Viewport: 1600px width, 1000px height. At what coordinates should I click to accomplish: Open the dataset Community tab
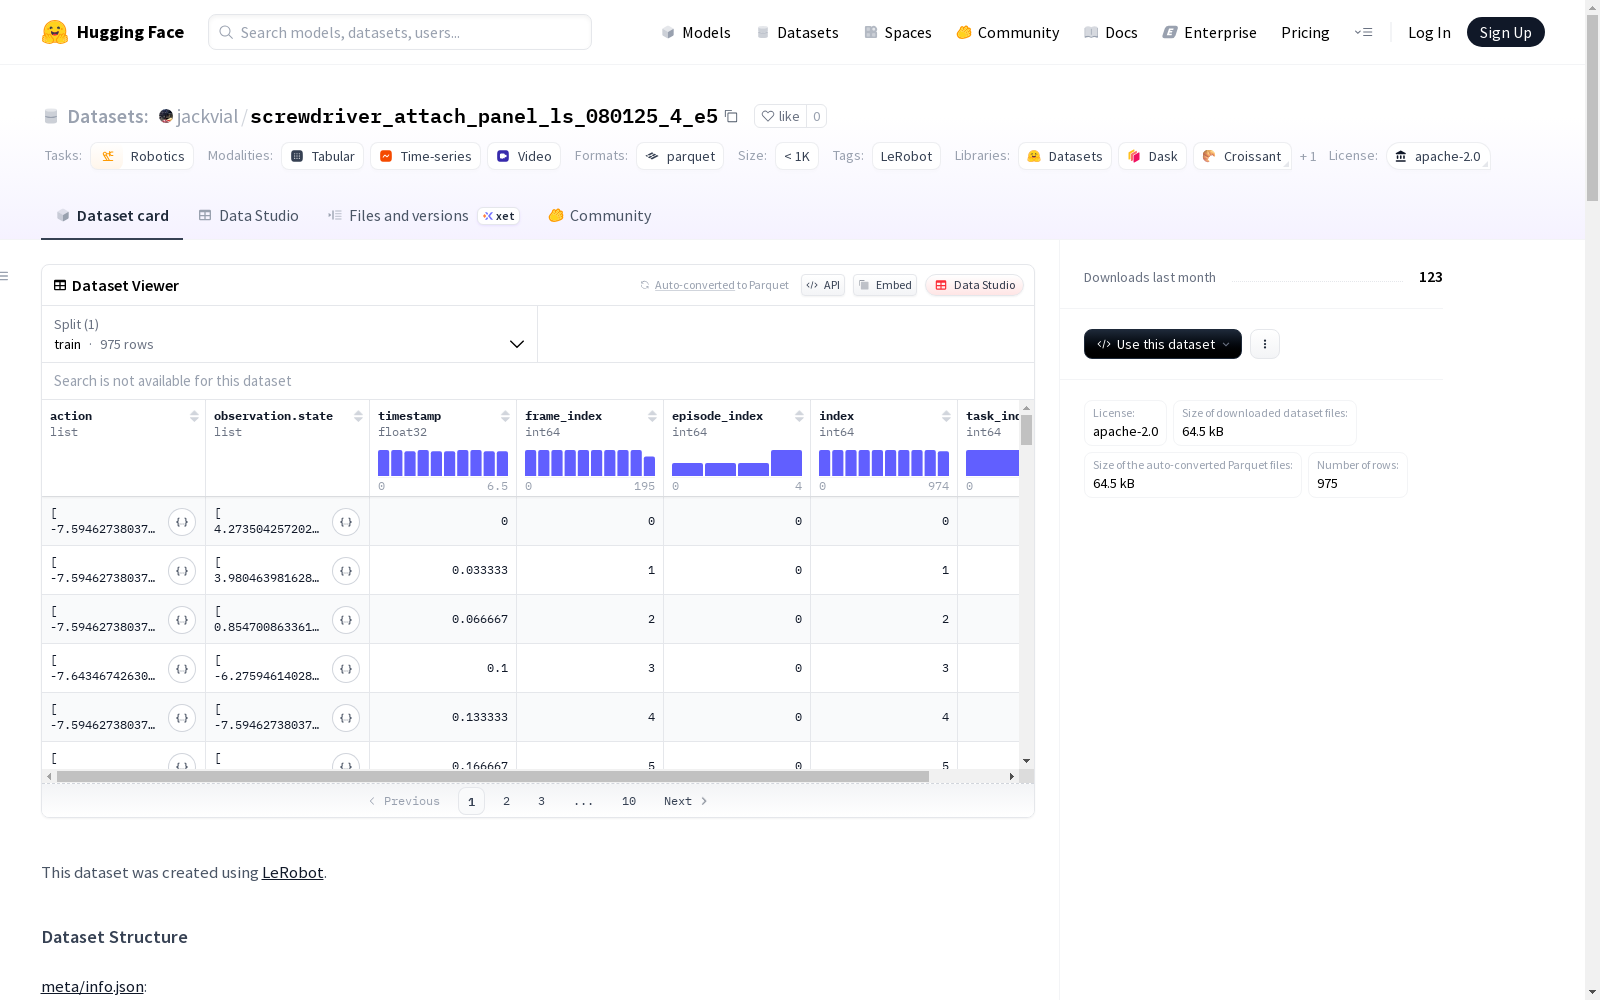[600, 216]
